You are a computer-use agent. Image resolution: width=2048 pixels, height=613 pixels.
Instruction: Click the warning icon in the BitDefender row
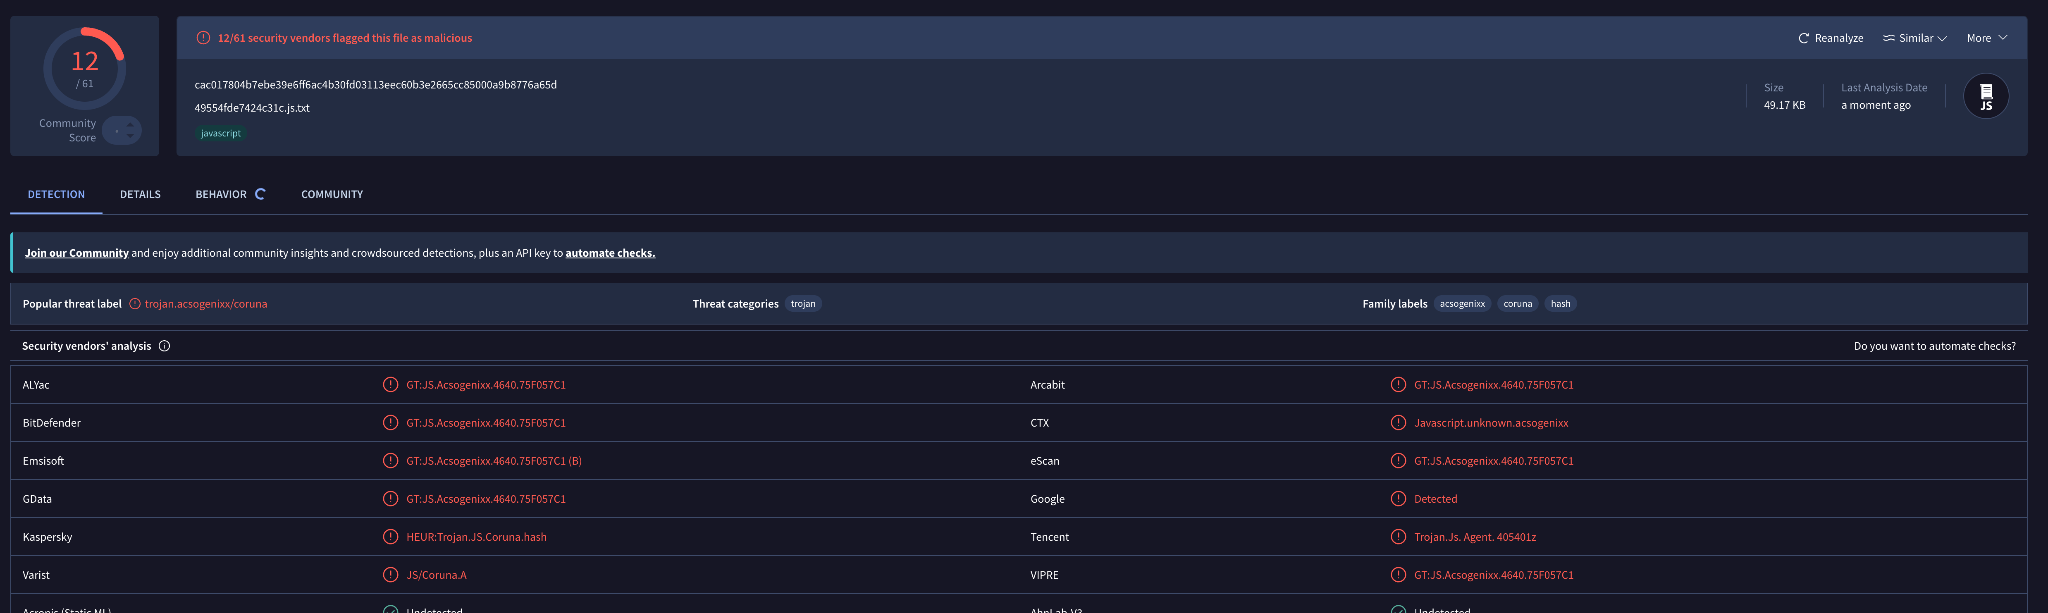[x=391, y=423]
